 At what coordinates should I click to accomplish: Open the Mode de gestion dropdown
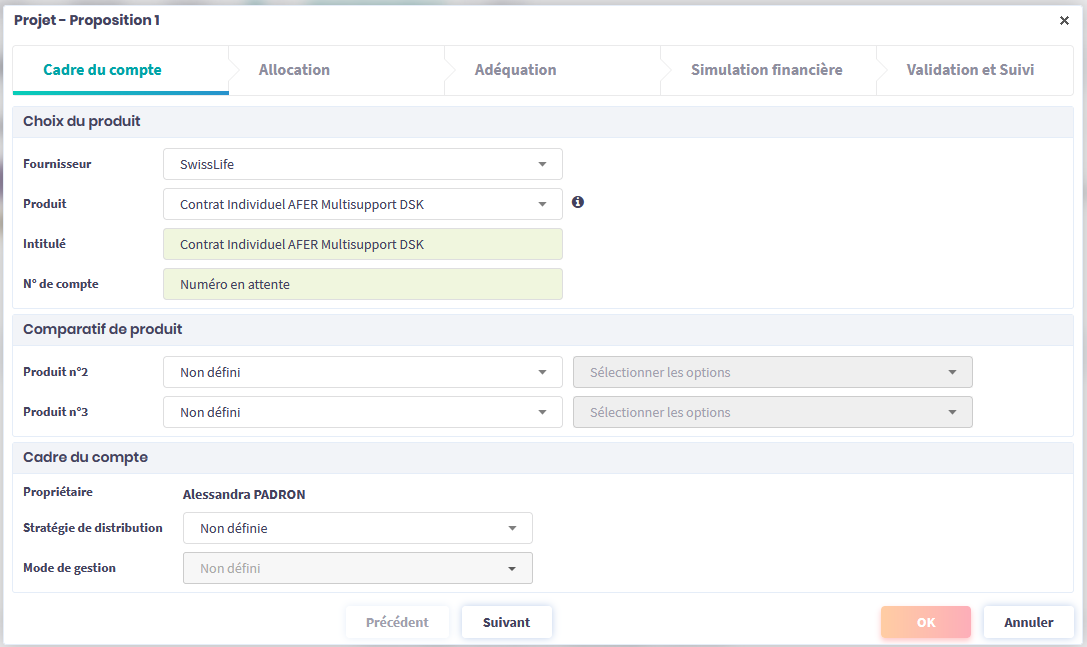(357, 568)
